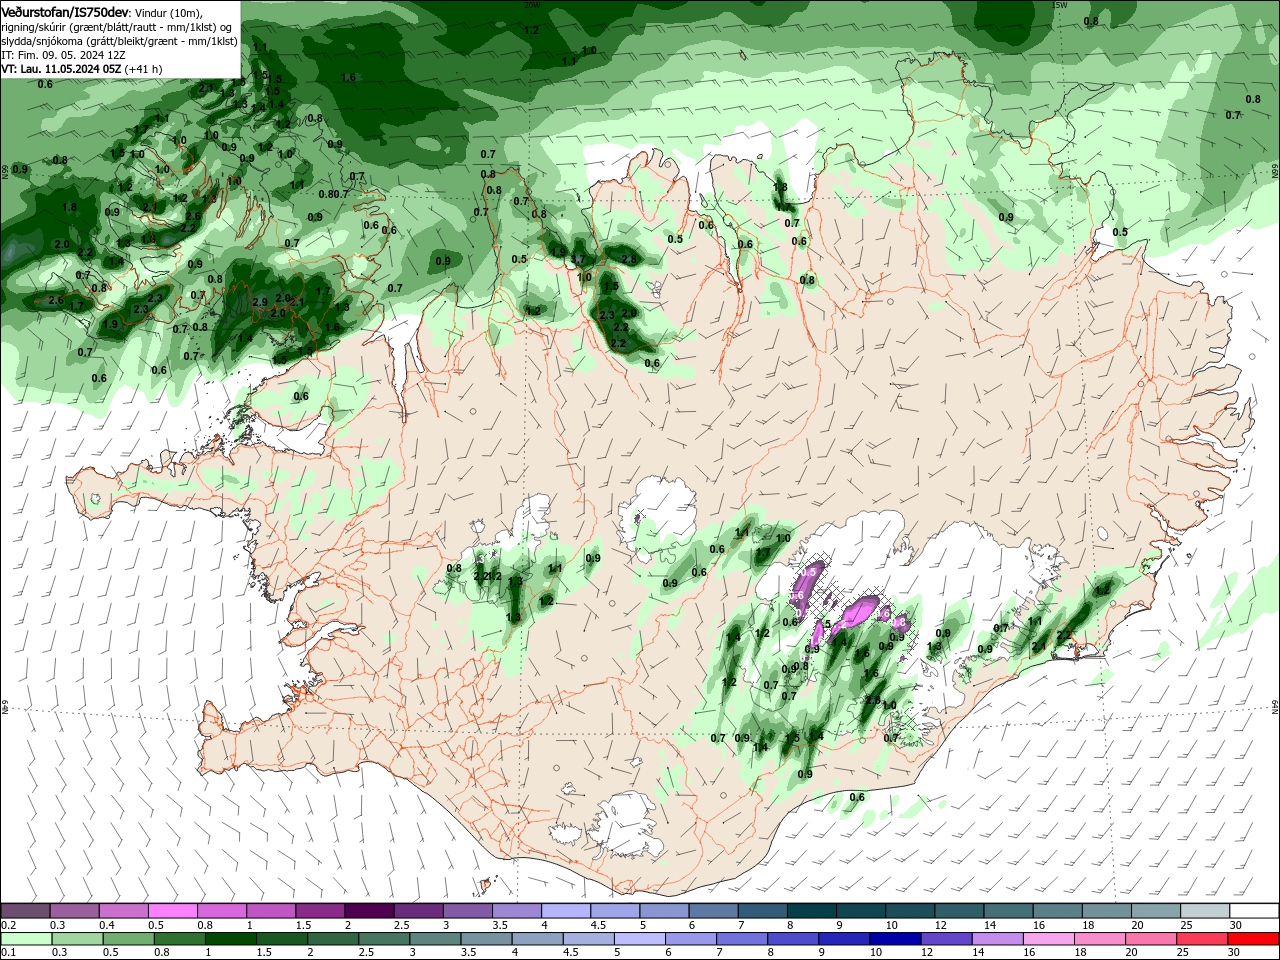Pick rain scale swatch between 0.8 and 1
Screen dimensions: 1280x960
[178, 939]
